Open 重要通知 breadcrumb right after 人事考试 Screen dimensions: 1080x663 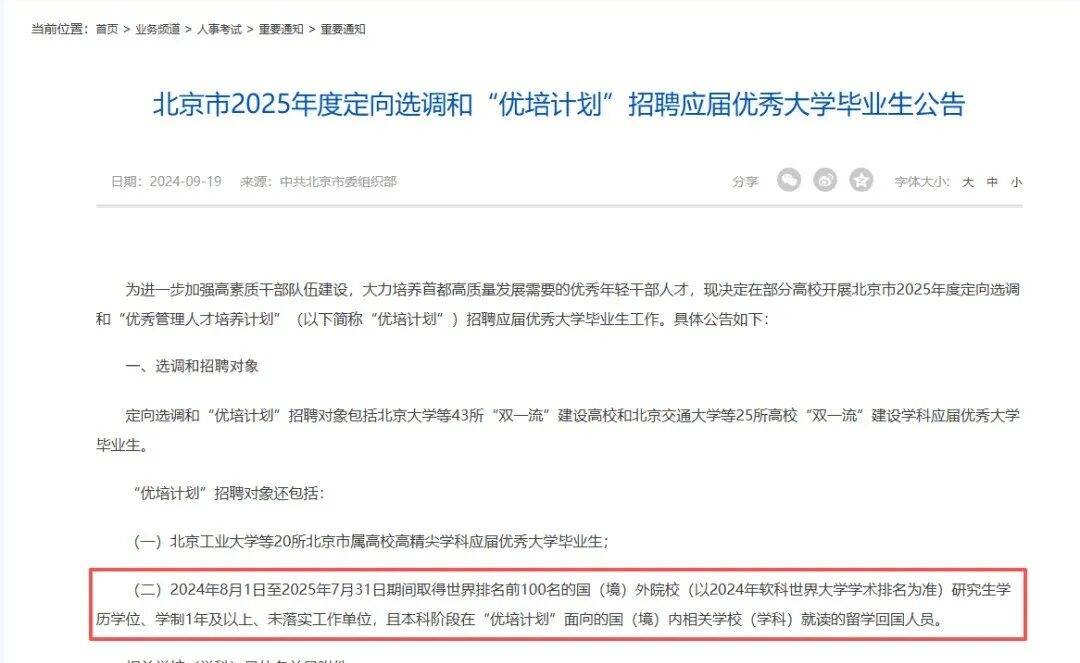point(281,29)
